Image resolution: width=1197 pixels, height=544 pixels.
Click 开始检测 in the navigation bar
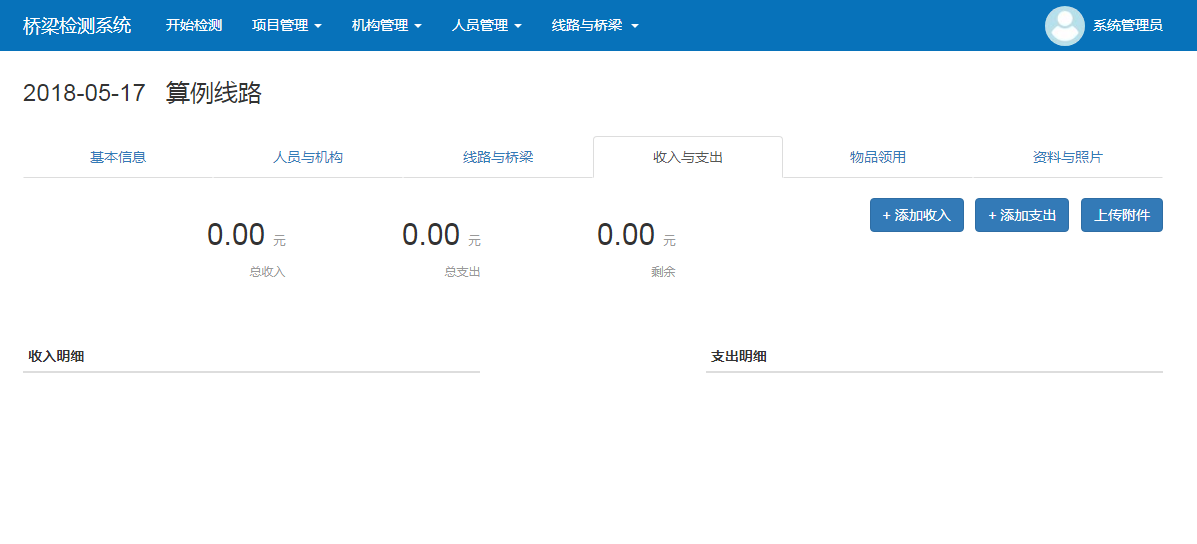point(194,26)
